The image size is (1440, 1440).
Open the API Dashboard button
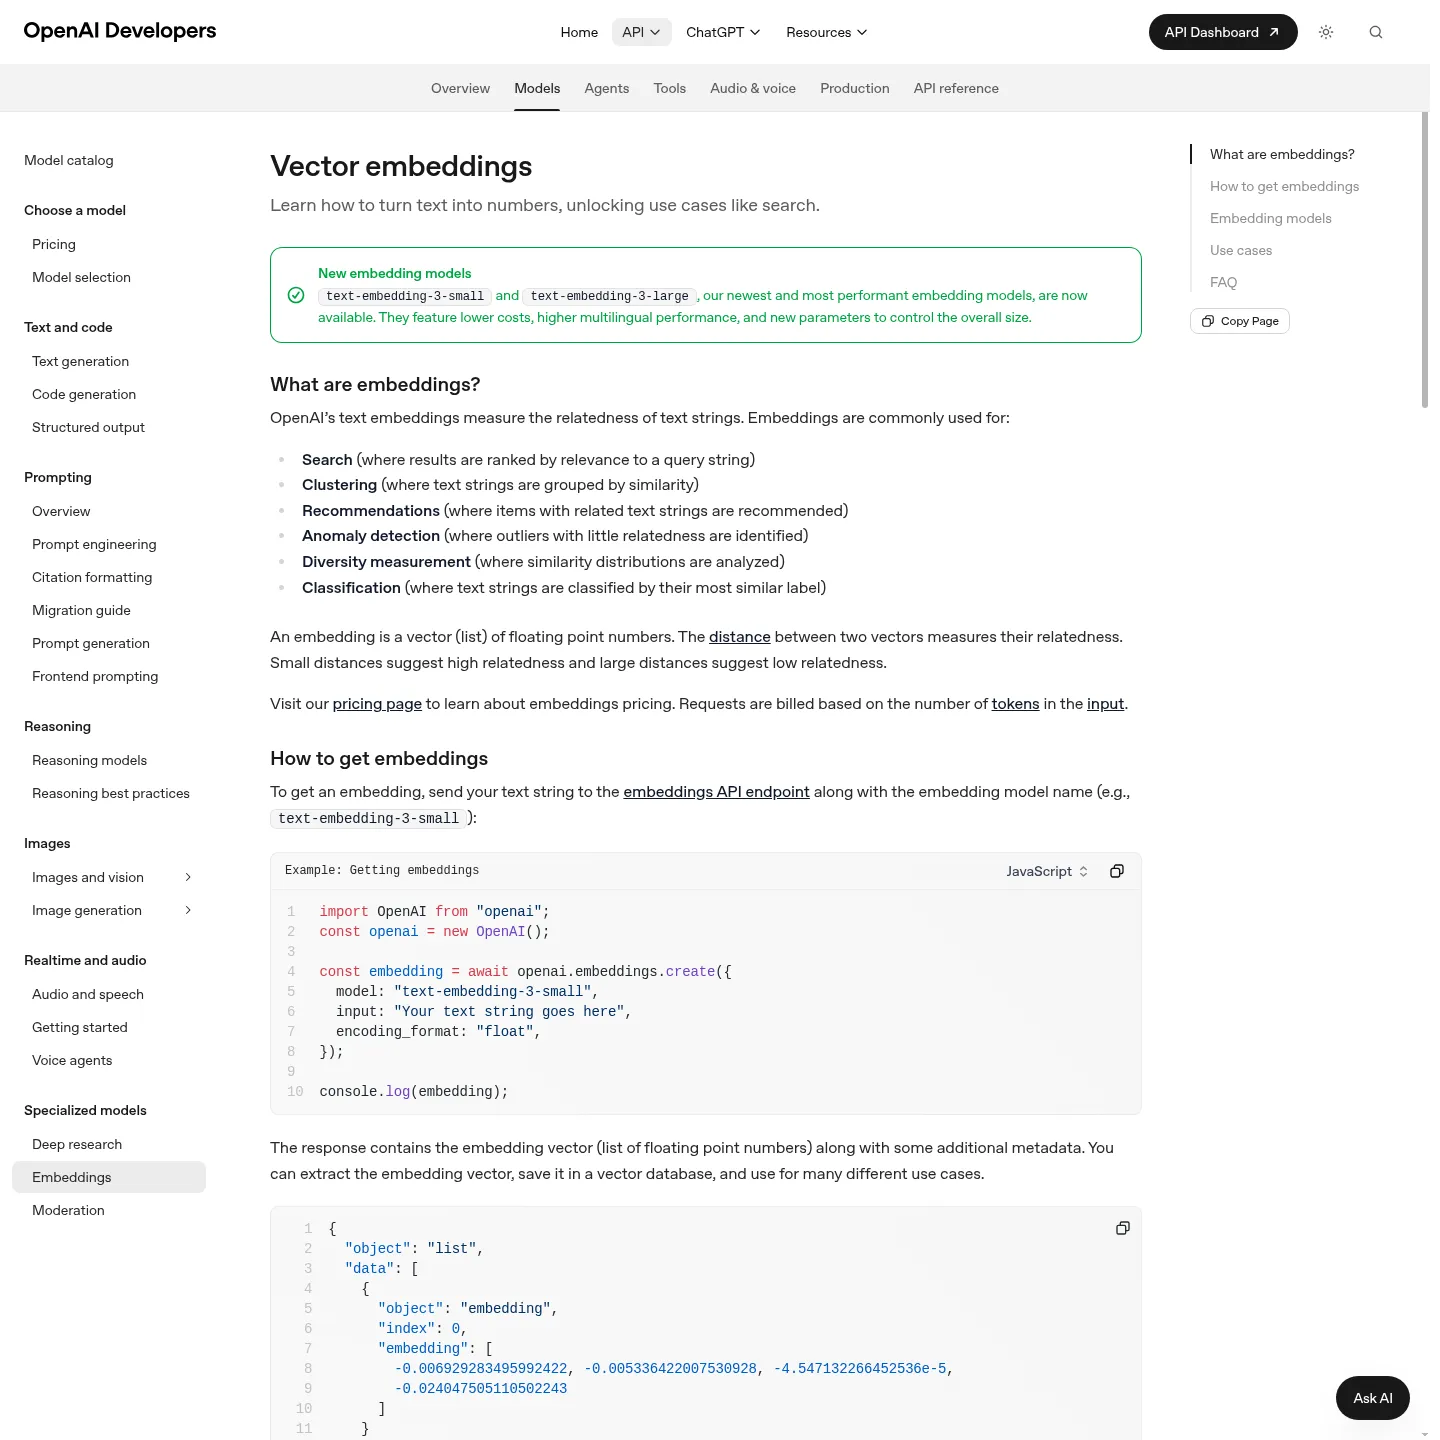pos(1223,32)
